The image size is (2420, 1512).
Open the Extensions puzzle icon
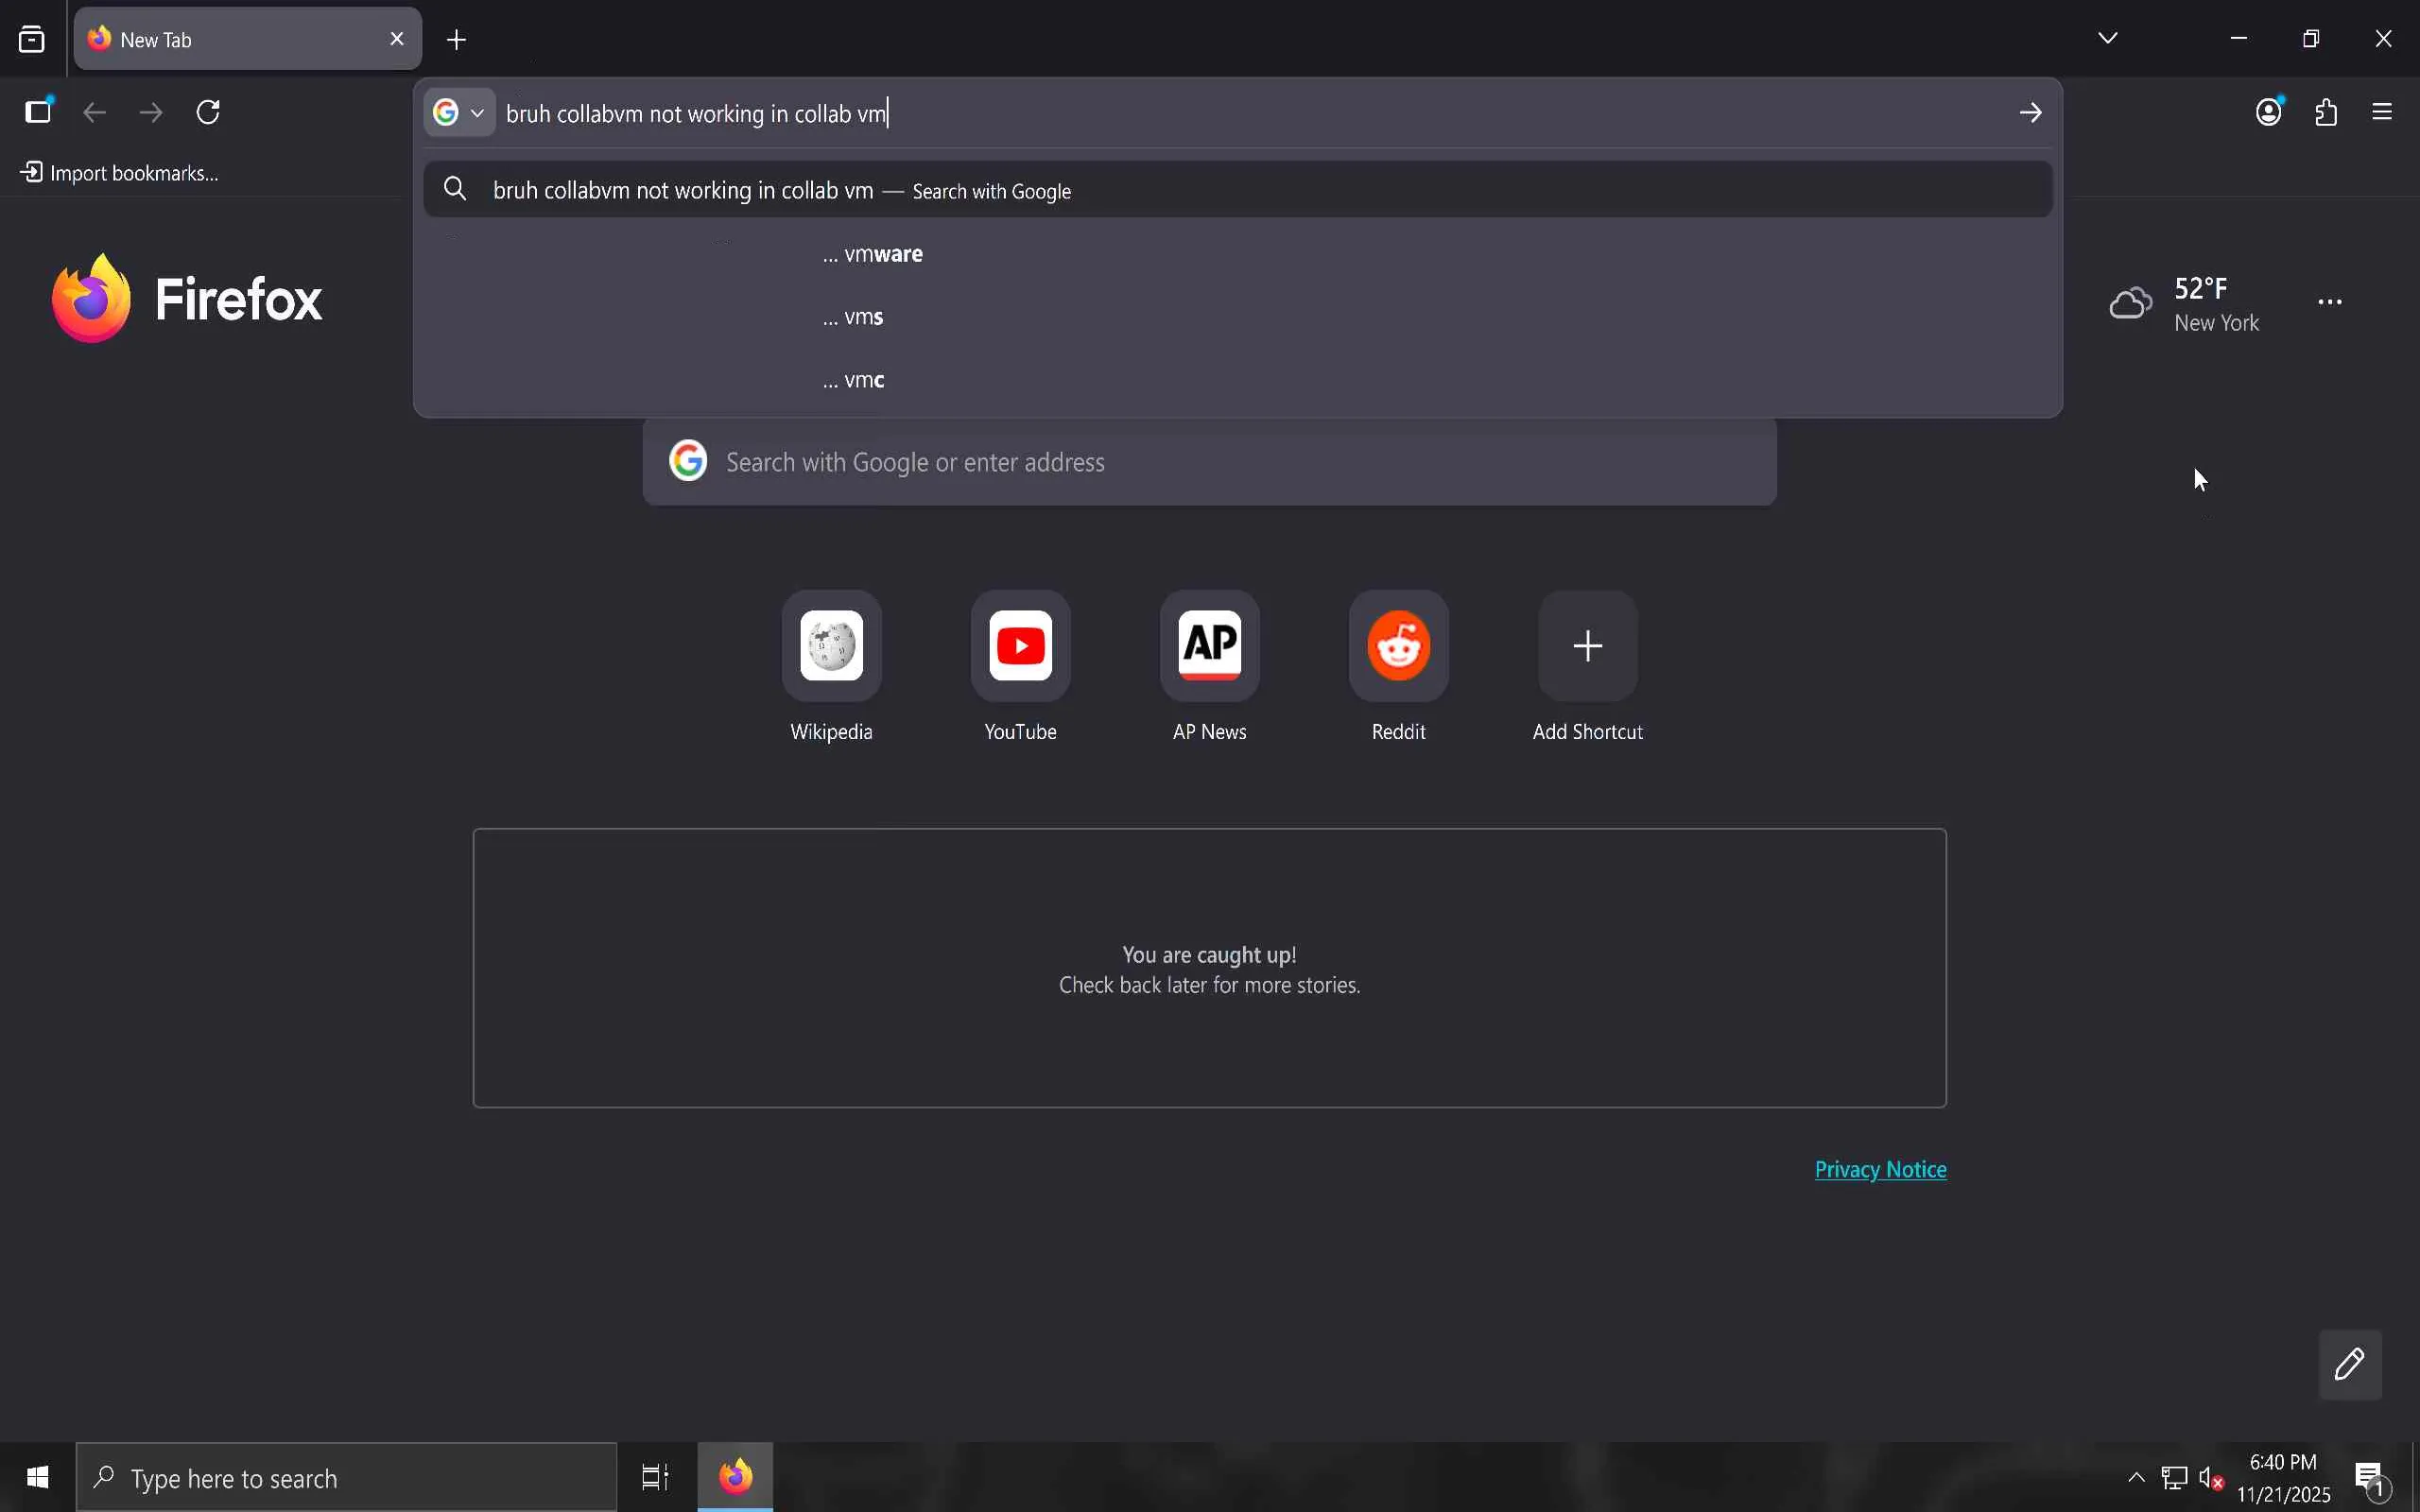[x=2327, y=112]
